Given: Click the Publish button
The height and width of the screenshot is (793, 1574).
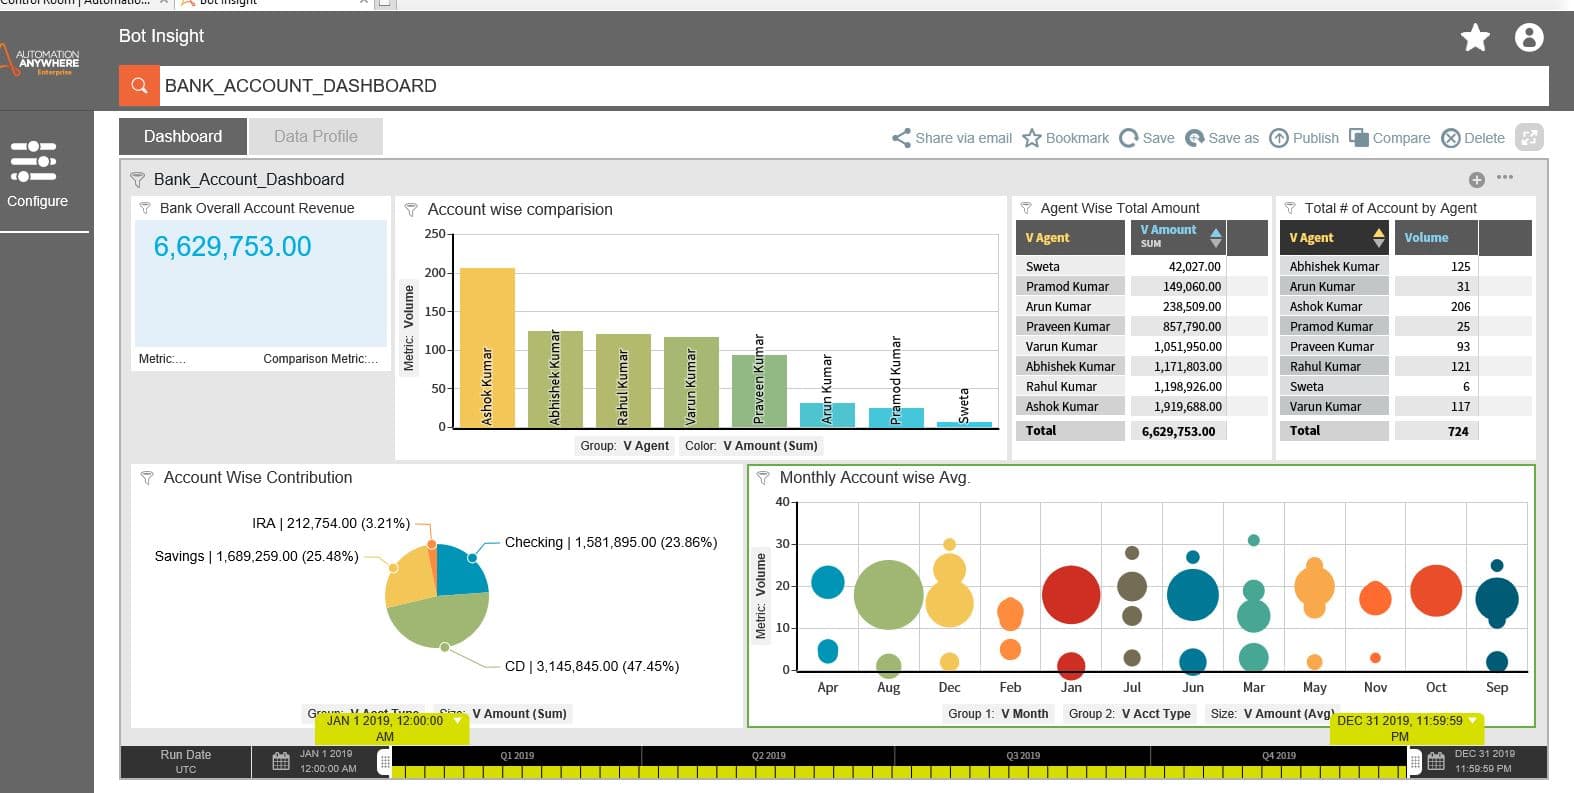Looking at the screenshot, I should [1304, 138].
